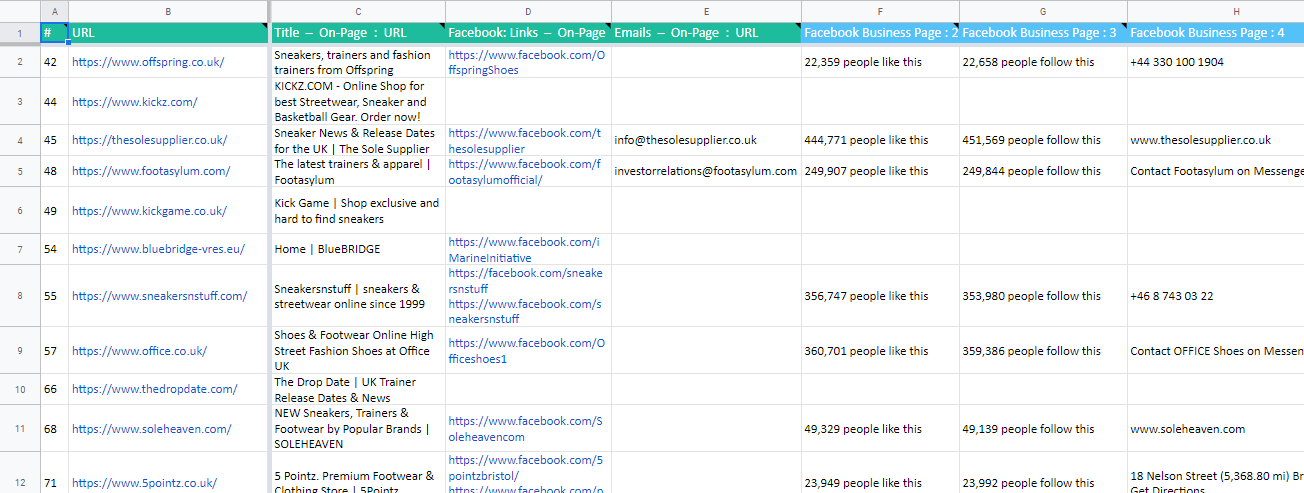1304x493 pixels.
Task: Select row 8 header
Action: [x=20, y=296]
